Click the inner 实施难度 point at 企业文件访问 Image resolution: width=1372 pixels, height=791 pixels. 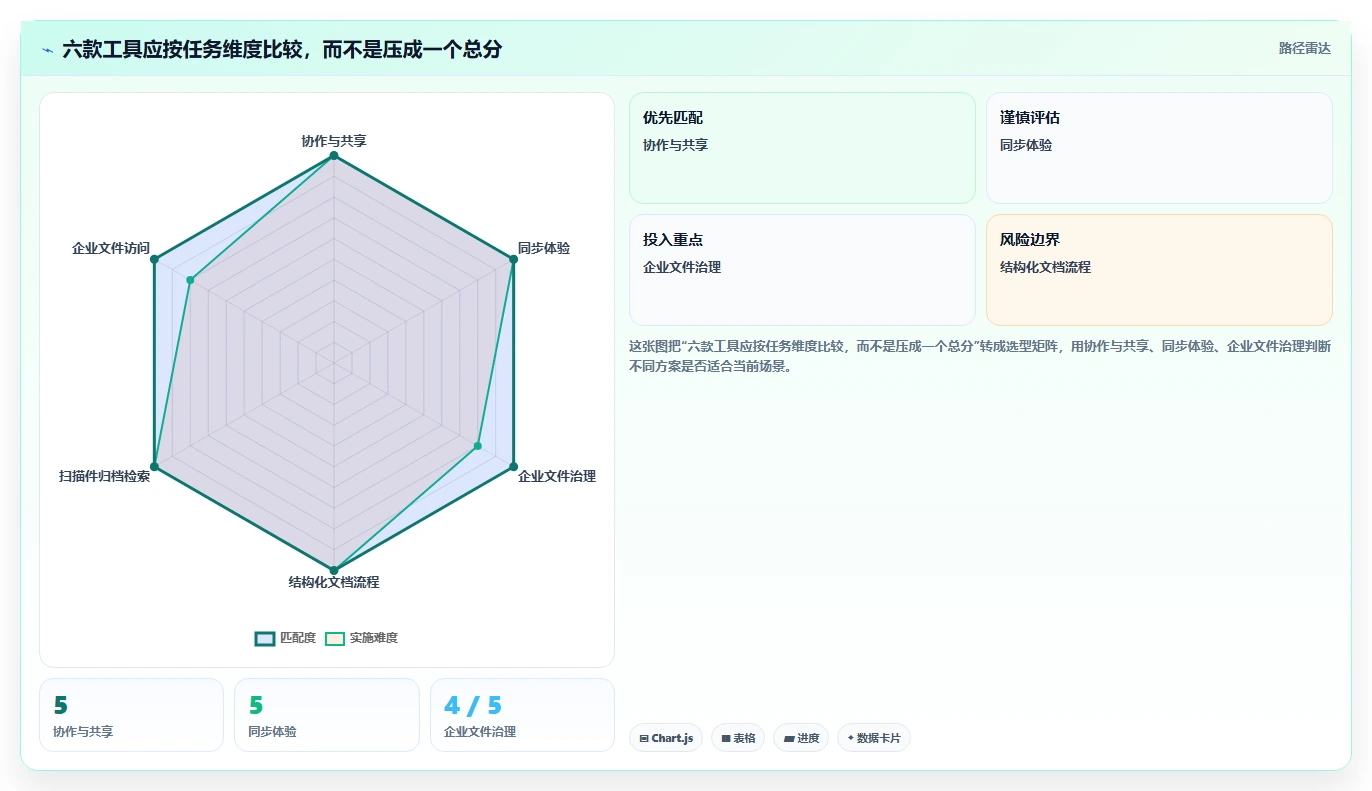pos(190,280)
